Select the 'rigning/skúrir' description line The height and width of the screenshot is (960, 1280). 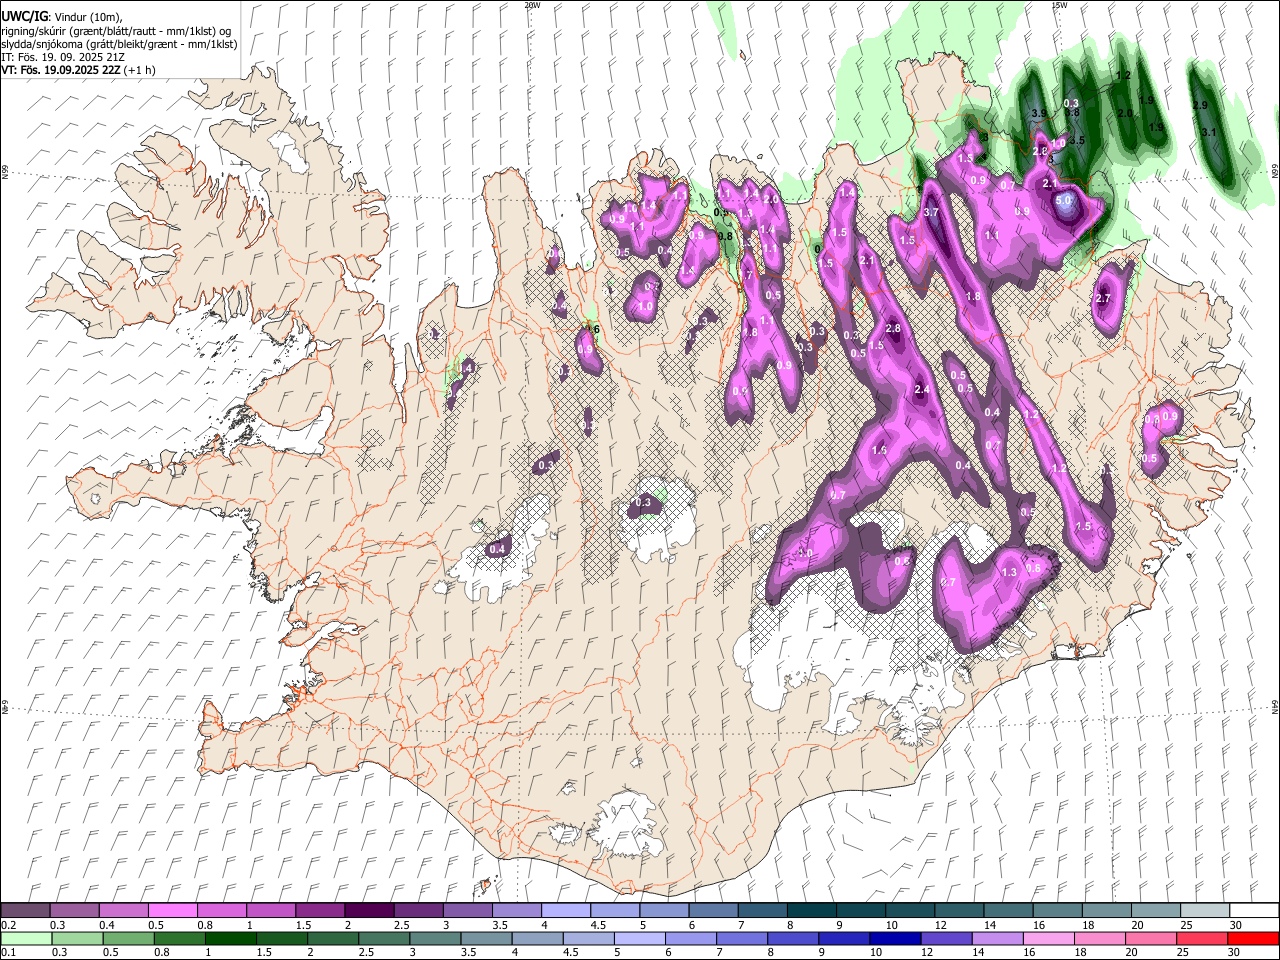118,30
